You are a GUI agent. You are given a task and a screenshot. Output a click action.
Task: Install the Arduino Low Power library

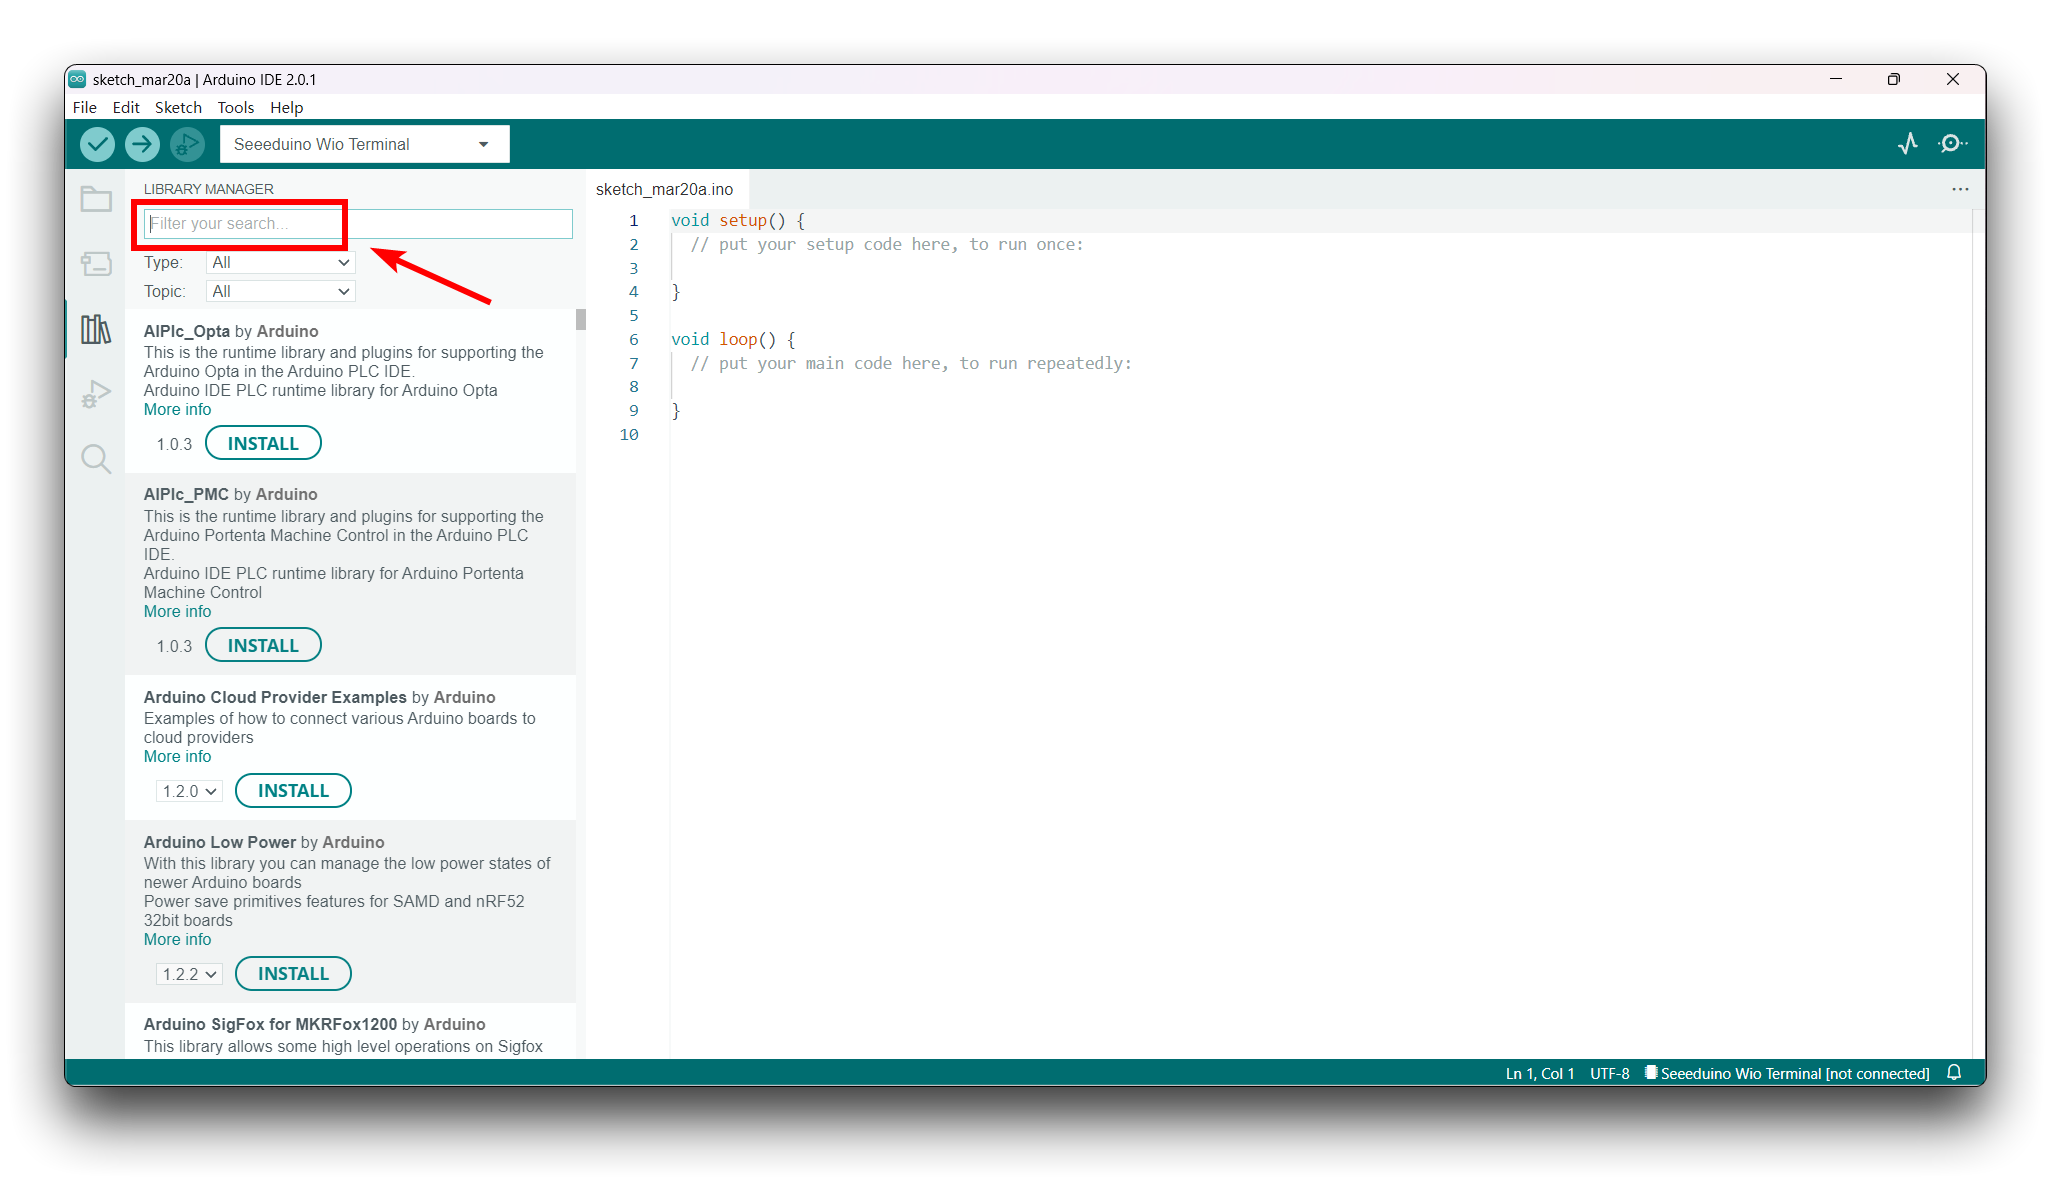pos(293,973)
